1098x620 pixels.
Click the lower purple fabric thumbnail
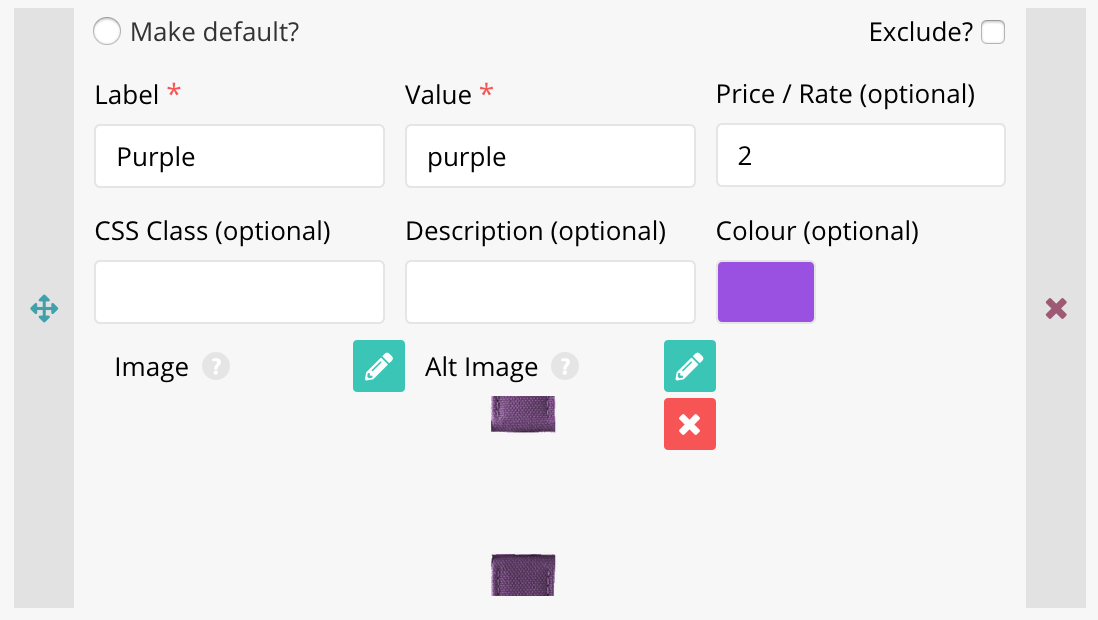point(523,575)
